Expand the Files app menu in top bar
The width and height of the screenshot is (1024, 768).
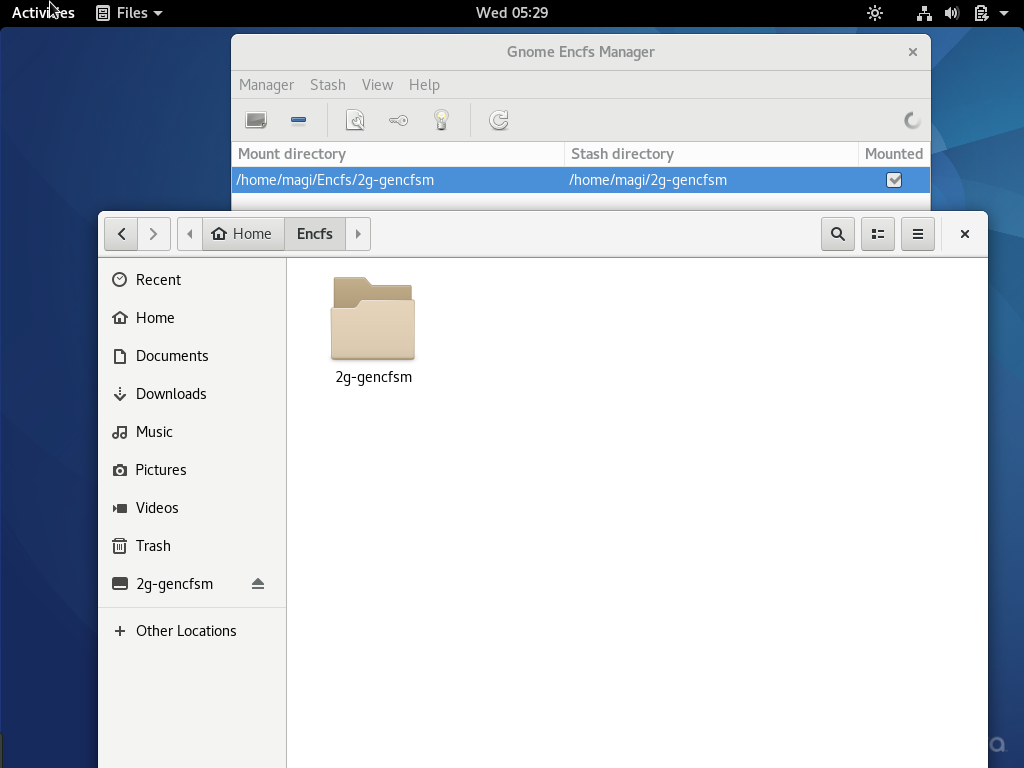coord(129,13)
